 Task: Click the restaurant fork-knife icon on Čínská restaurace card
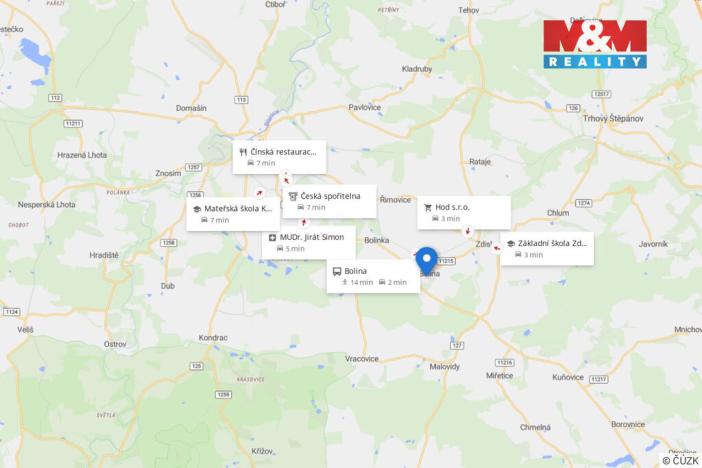point(243,152)
